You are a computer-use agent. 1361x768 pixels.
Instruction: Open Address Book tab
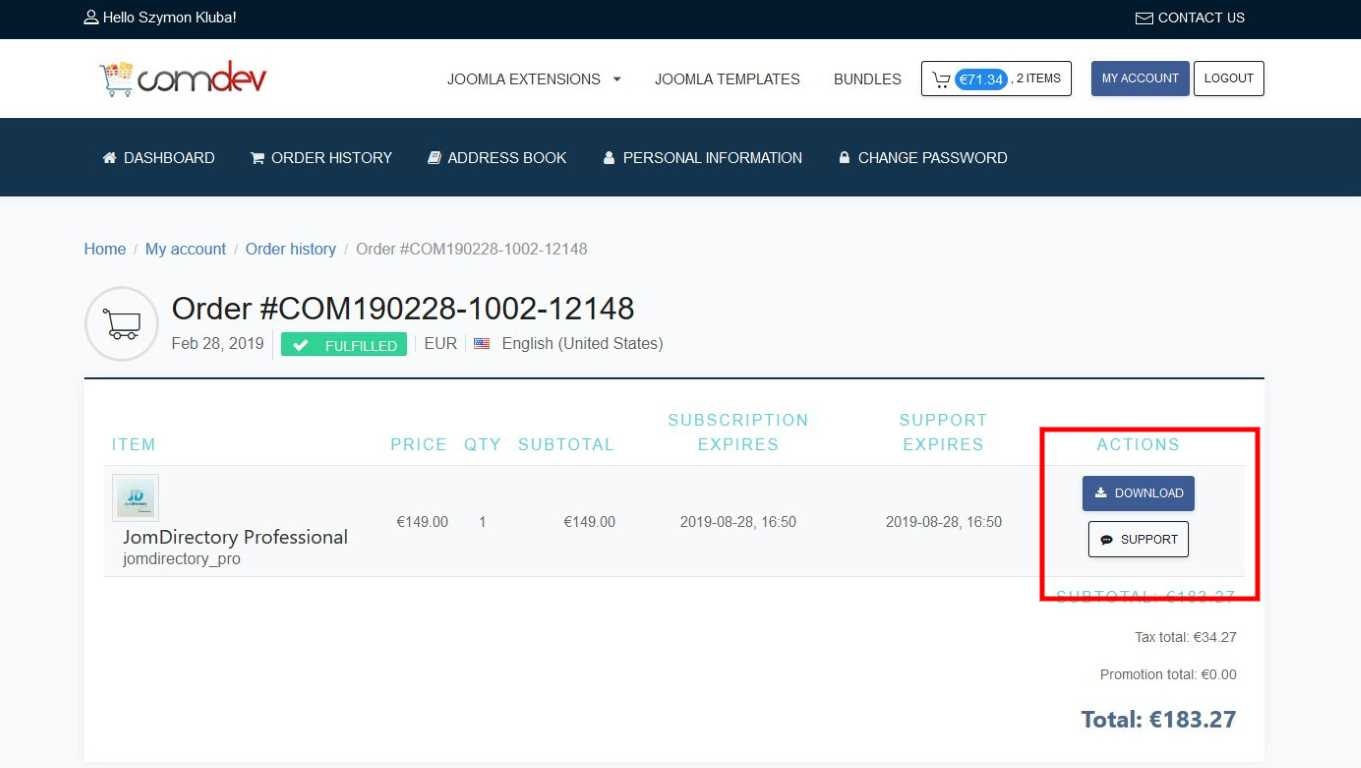coord(497,158)
